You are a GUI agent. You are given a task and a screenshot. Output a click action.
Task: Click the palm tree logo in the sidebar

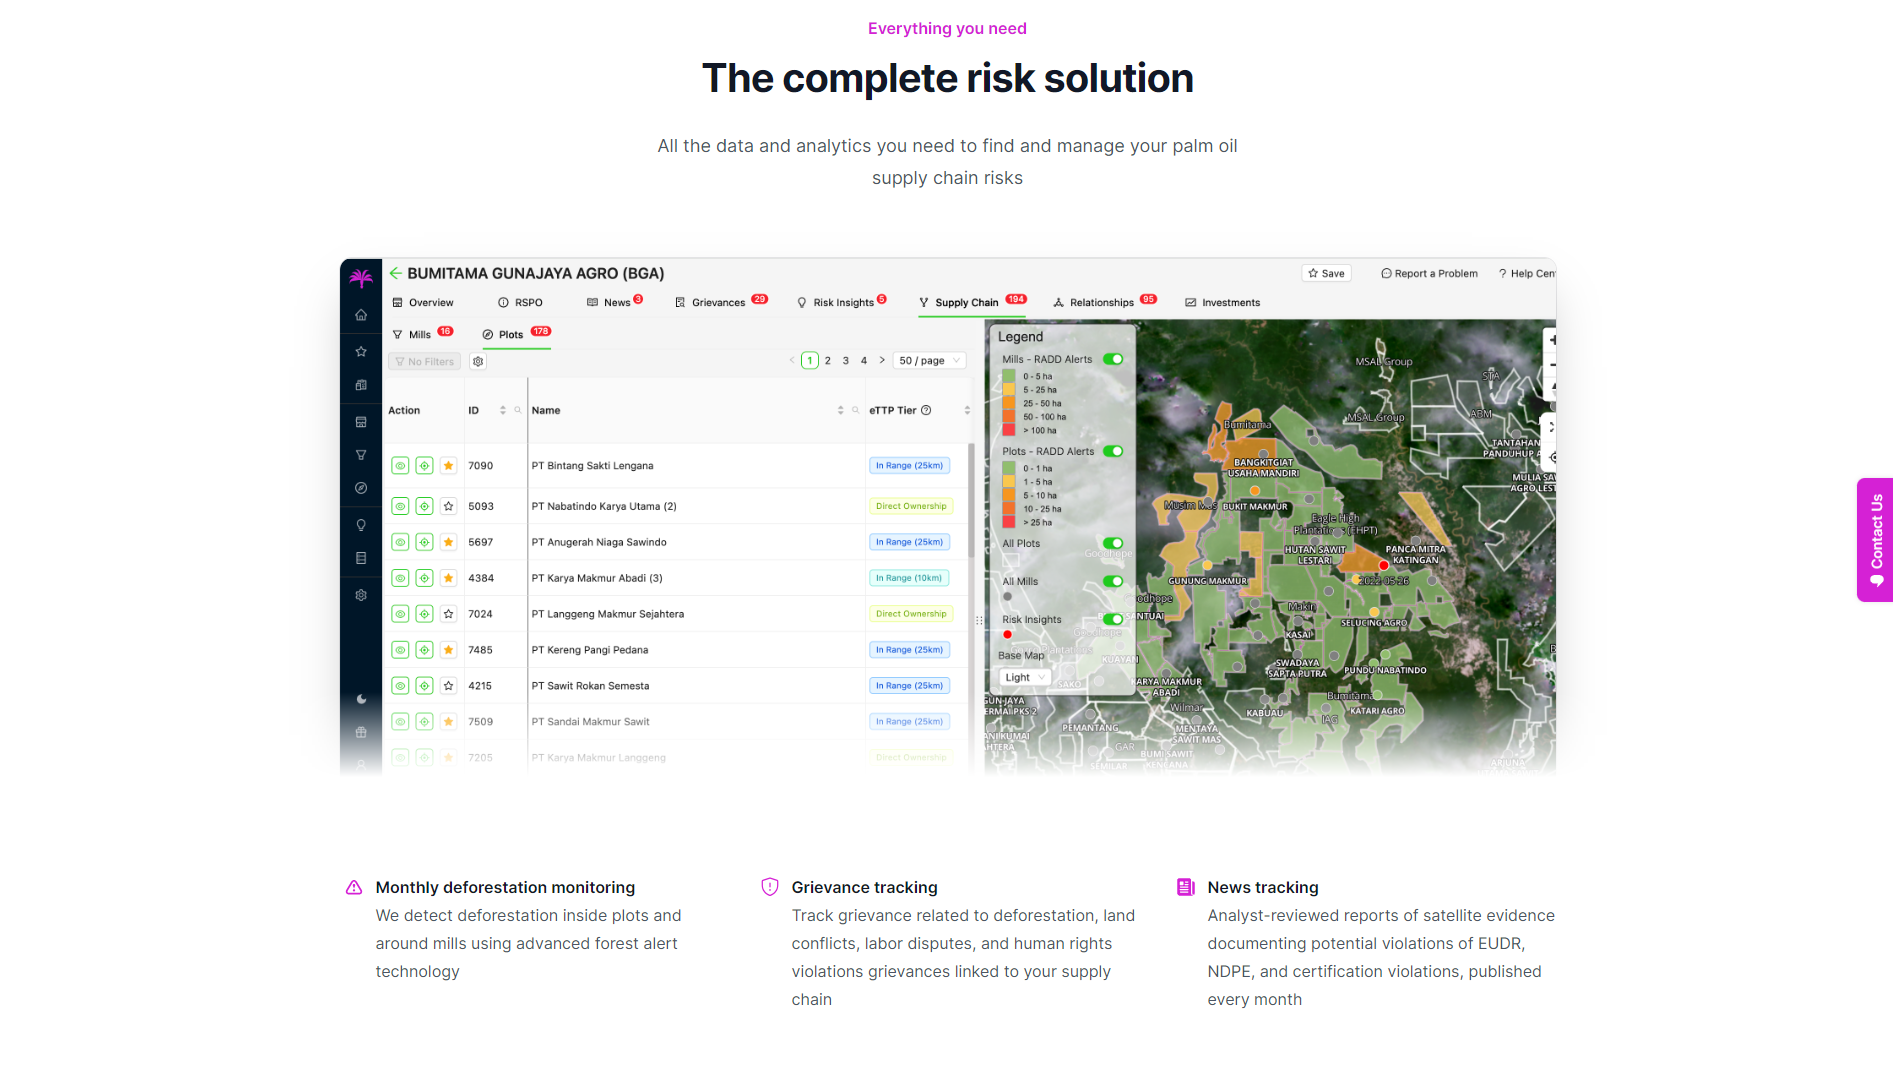click(361, 277)
